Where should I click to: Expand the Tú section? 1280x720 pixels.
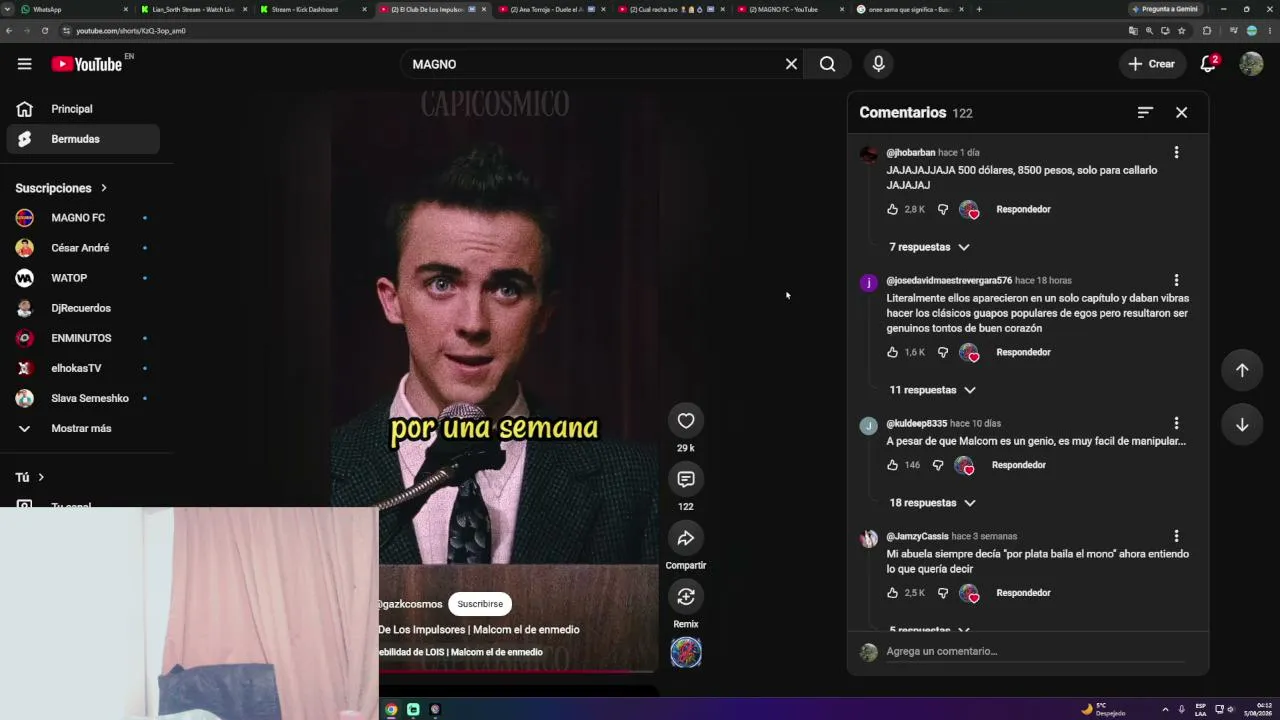[30, 477]
